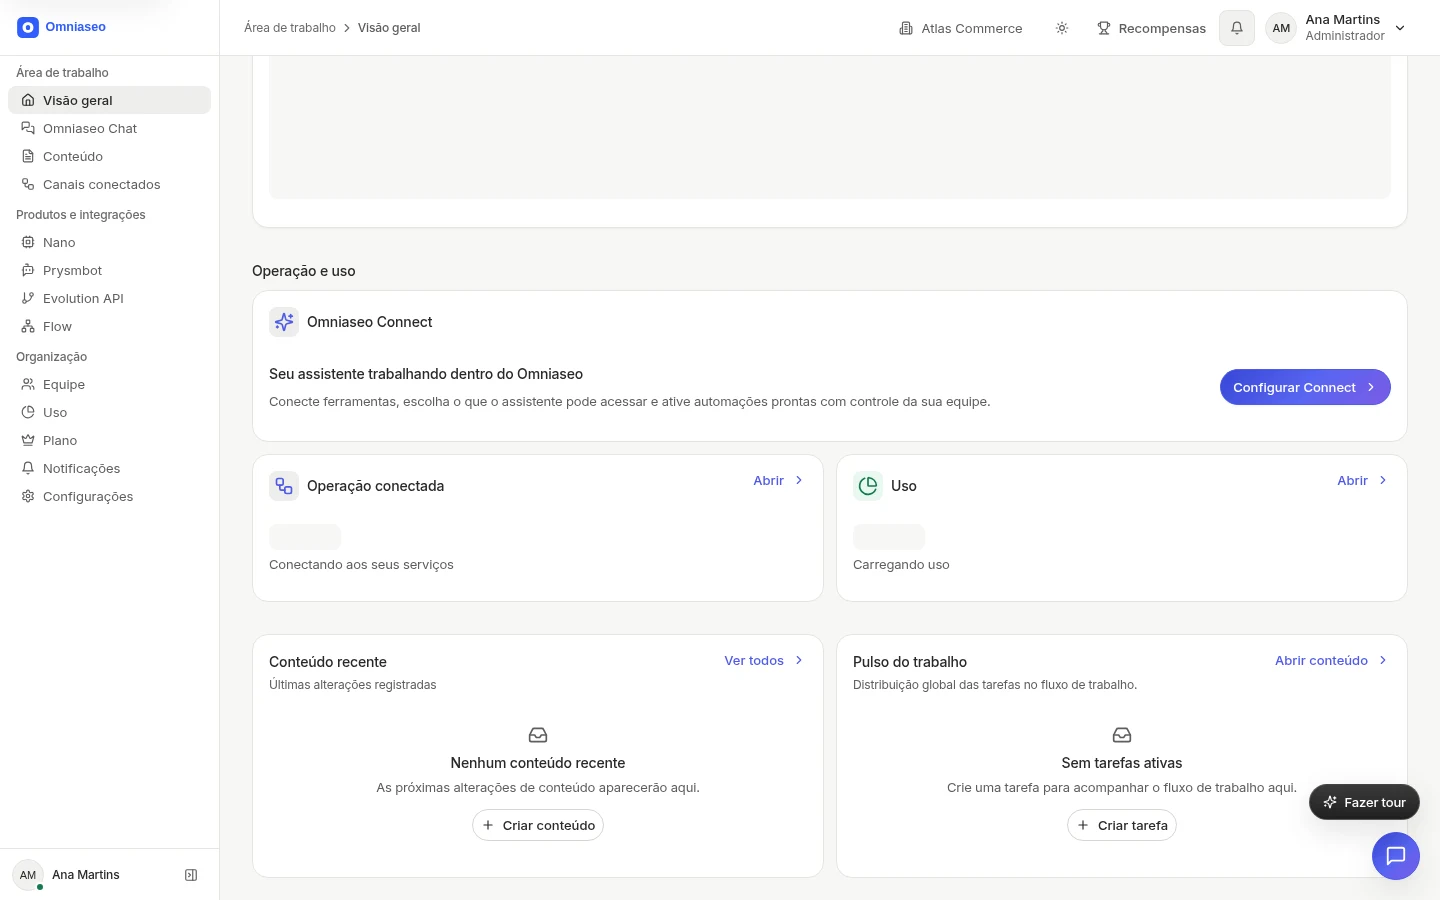Open Equipe in sidebar
1440x900 pixels.
(110, 384)
